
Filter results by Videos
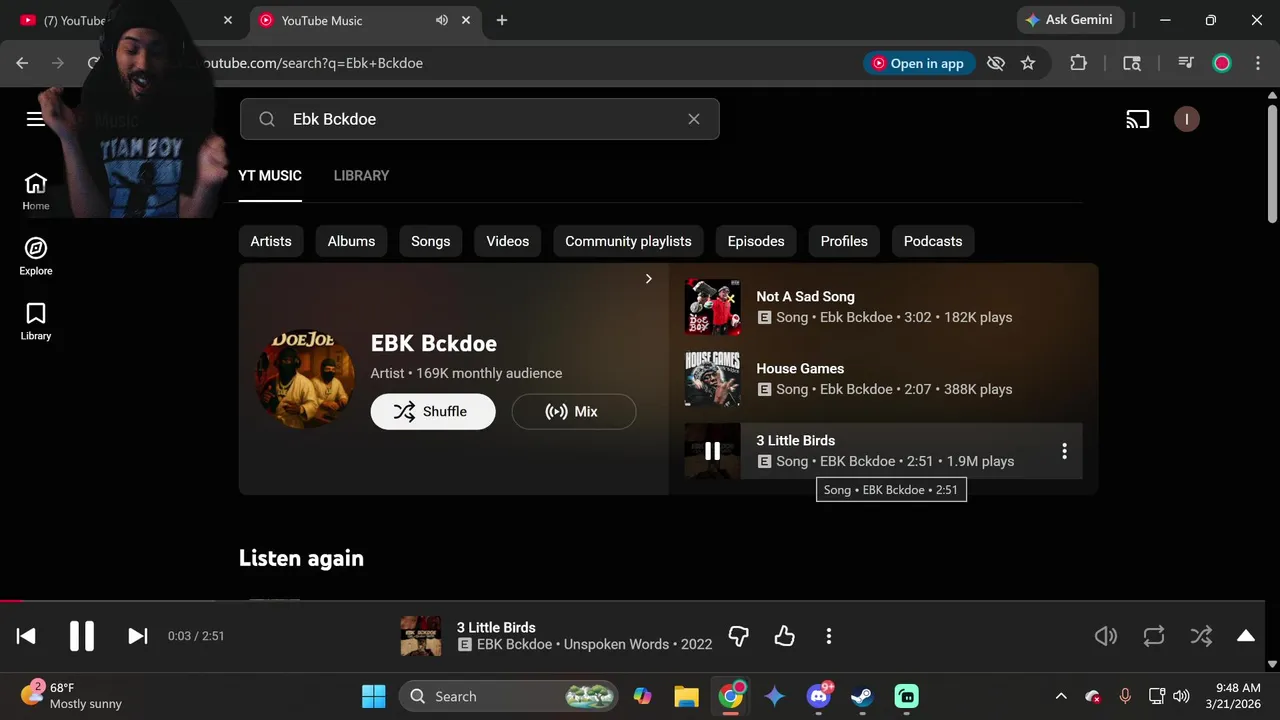(508, 241)
